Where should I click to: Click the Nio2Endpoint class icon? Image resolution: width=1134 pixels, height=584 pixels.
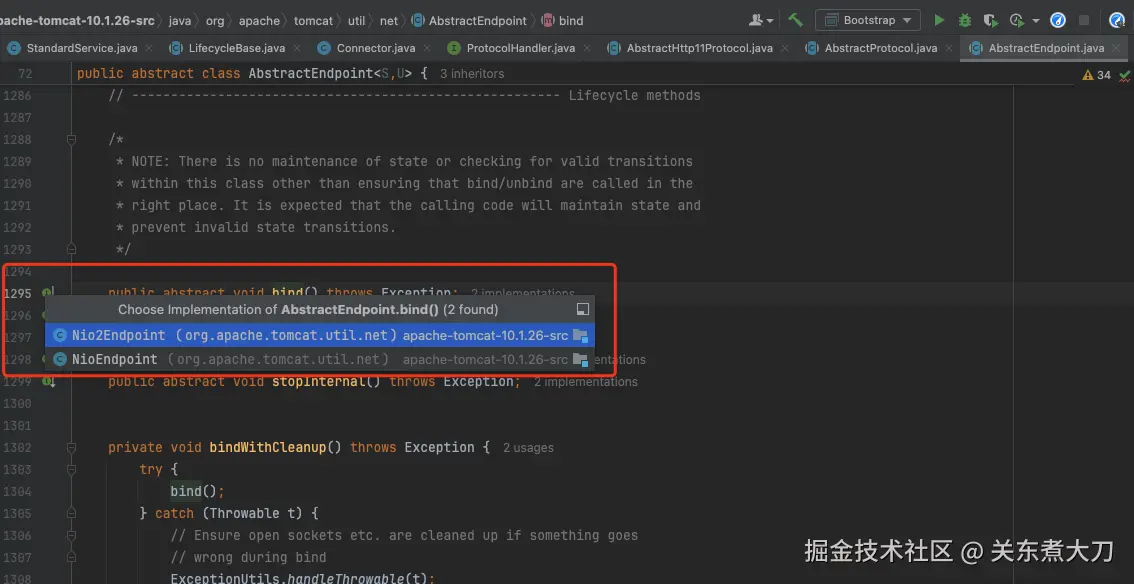[x=60, y=335]
